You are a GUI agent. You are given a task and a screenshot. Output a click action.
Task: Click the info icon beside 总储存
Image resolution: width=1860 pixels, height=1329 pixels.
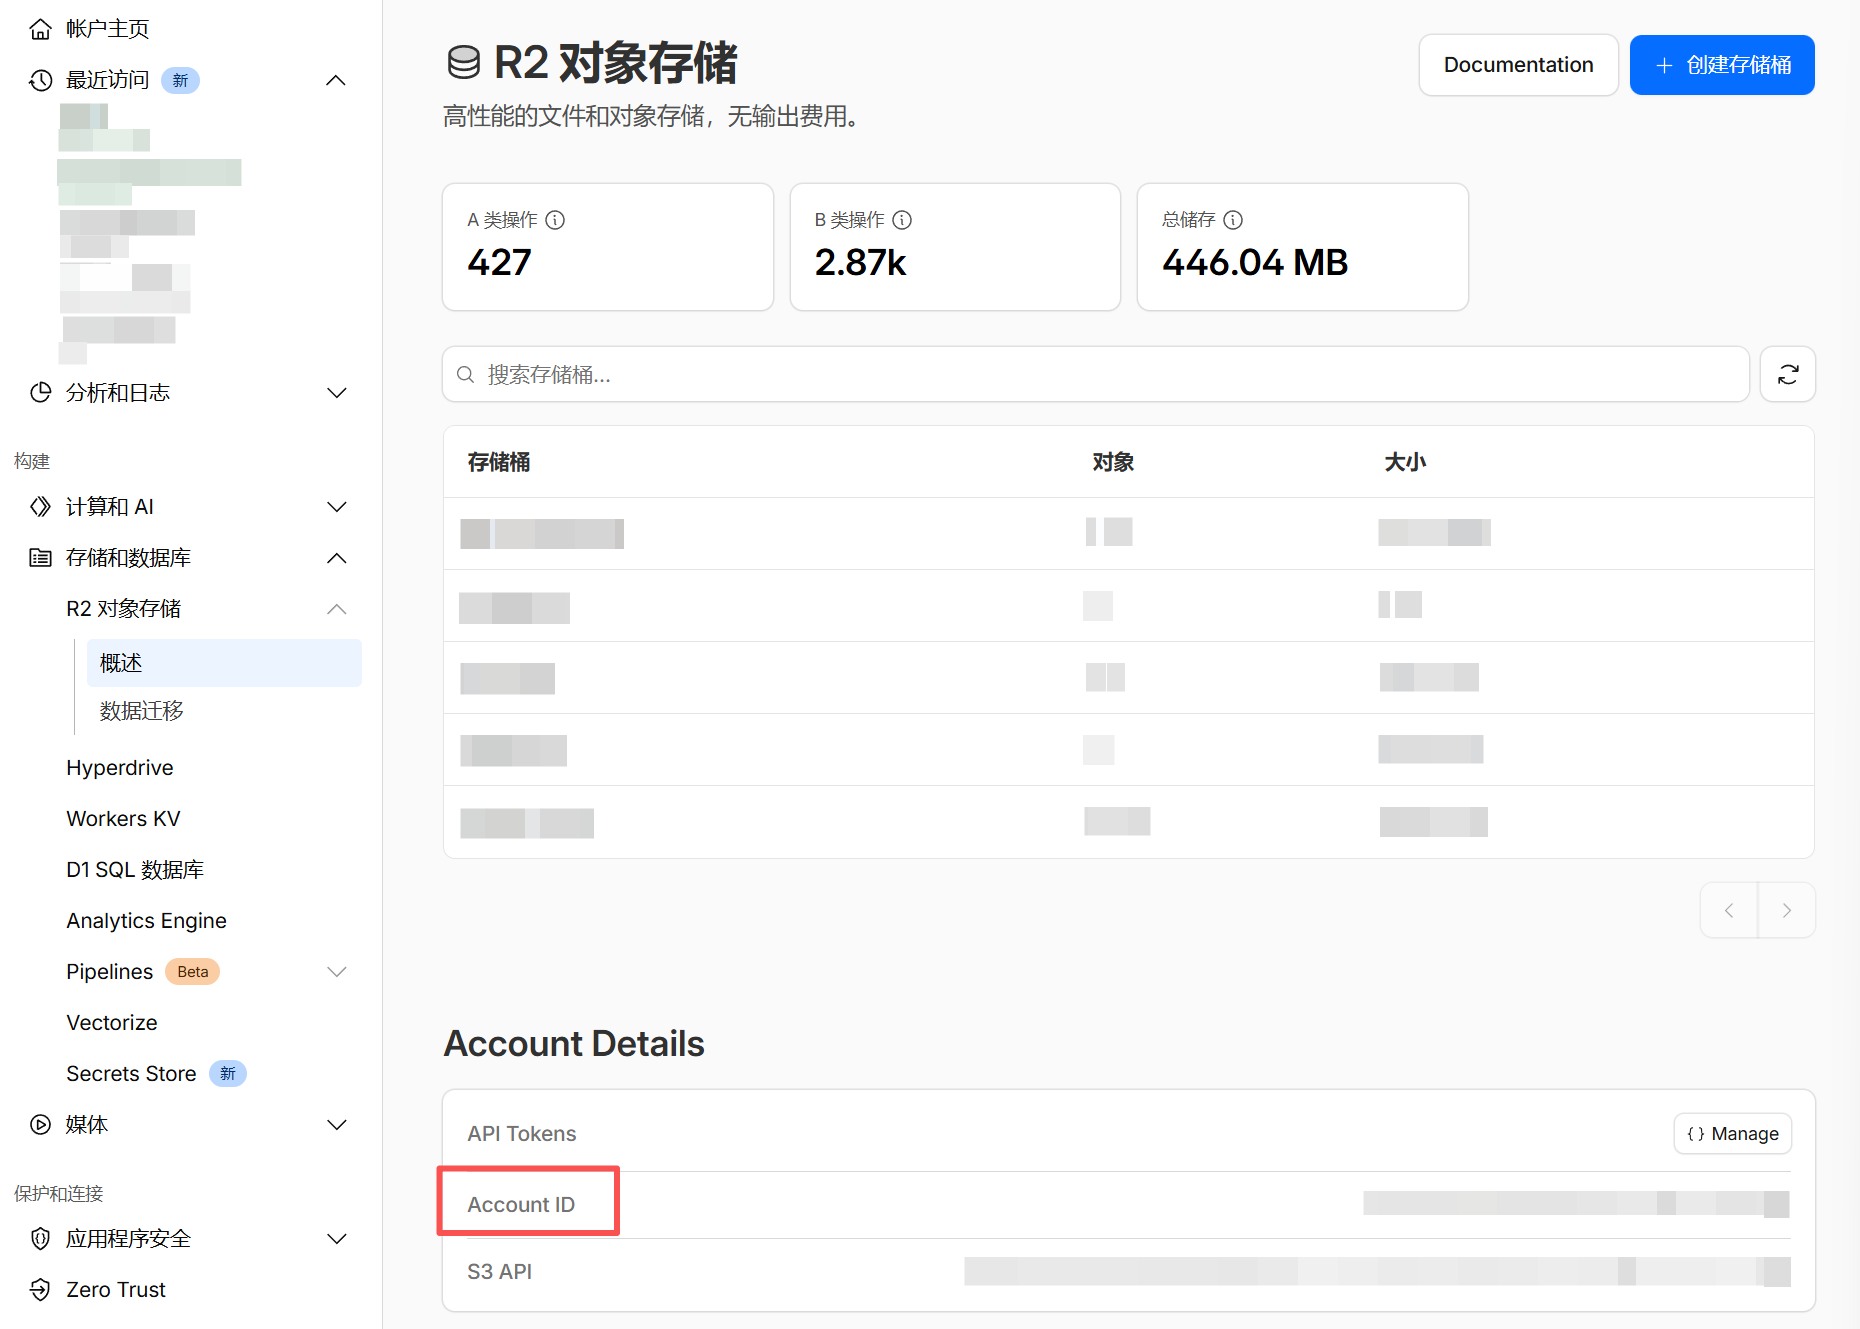tap(1233, 220)
